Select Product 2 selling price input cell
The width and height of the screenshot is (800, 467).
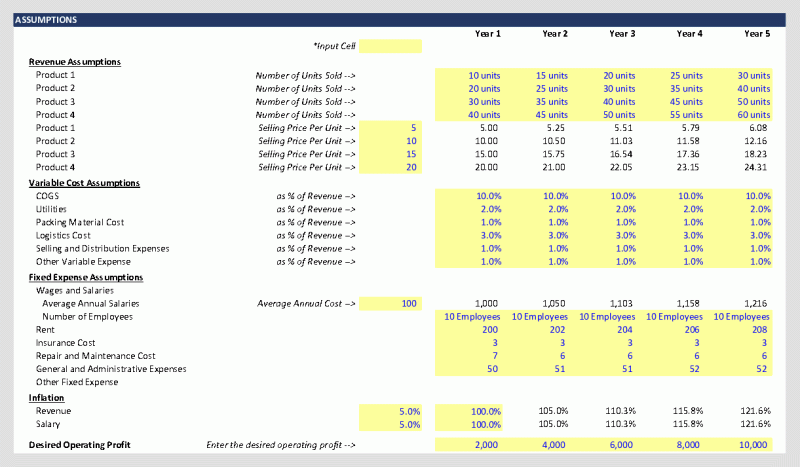click(390, 141)
